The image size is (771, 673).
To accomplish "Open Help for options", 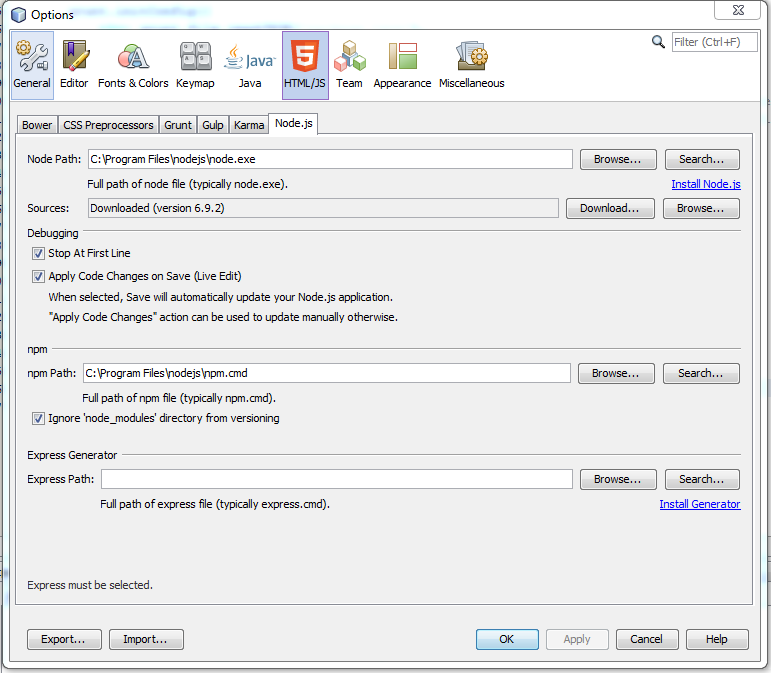I will [717, 640].
